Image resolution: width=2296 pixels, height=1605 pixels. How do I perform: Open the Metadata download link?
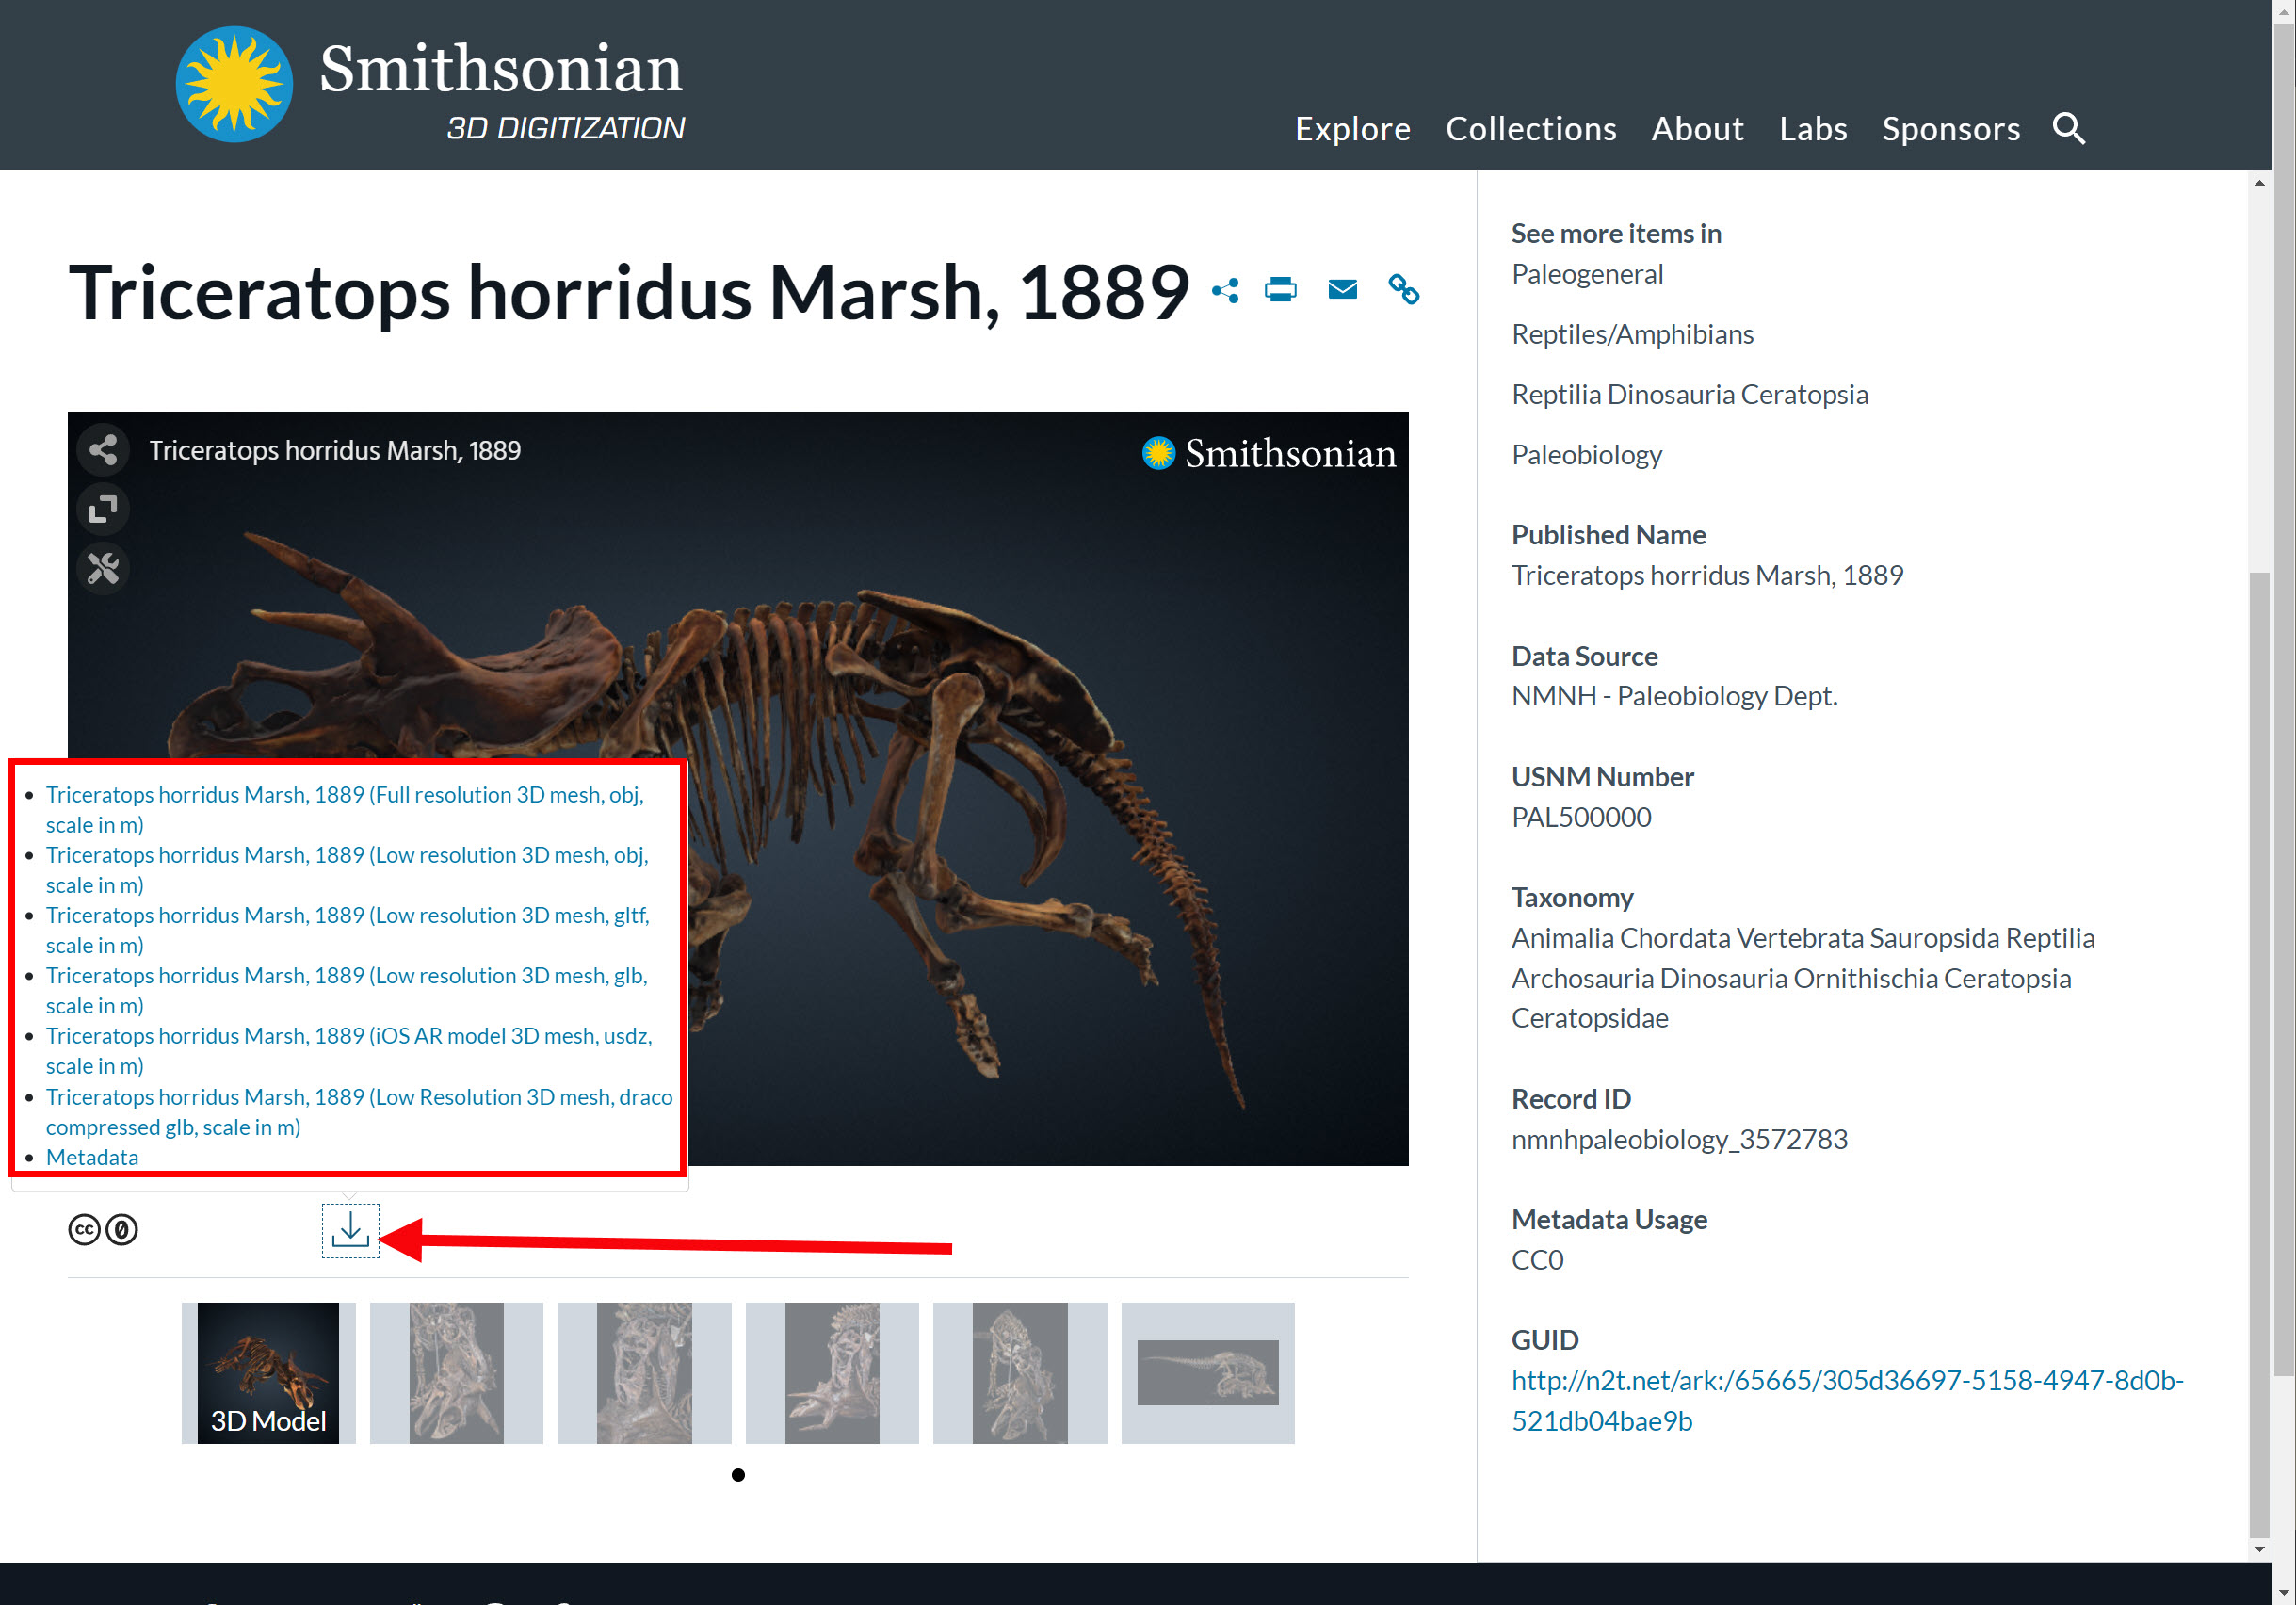click(x=92, y=1157)
